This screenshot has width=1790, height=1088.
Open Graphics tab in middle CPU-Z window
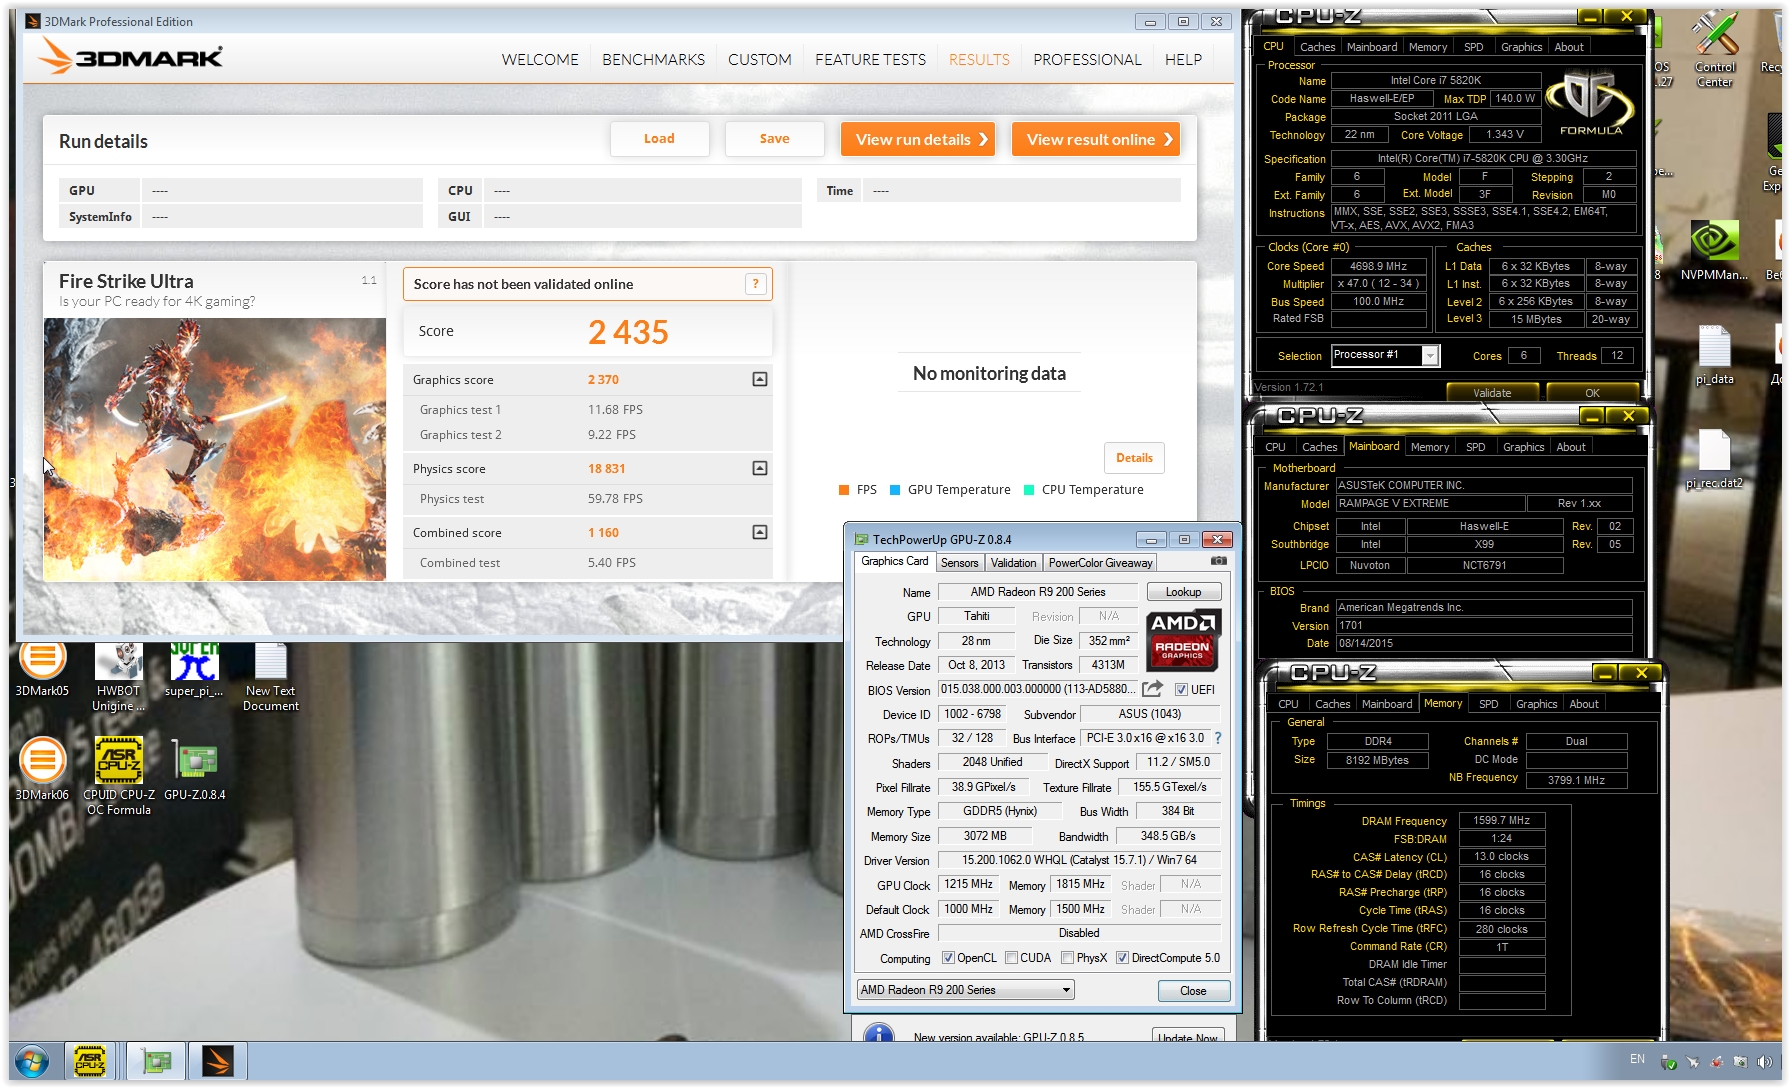(x=1523, y=447)
